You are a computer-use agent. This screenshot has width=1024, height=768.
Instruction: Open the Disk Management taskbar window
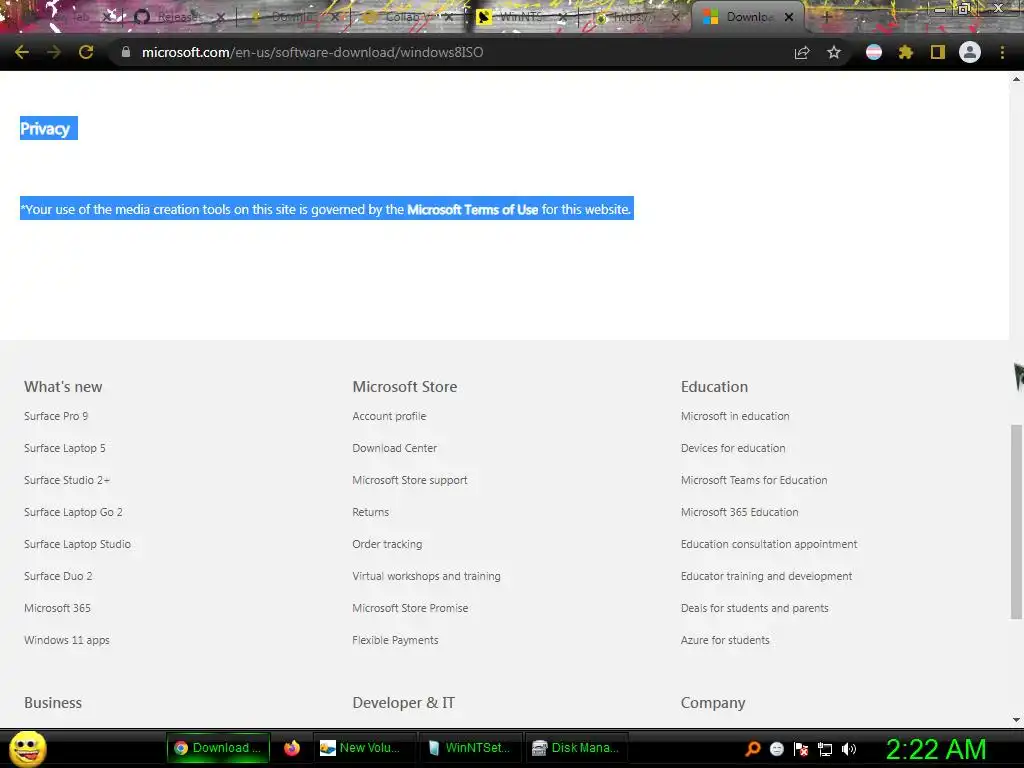[x=576, y=748]
